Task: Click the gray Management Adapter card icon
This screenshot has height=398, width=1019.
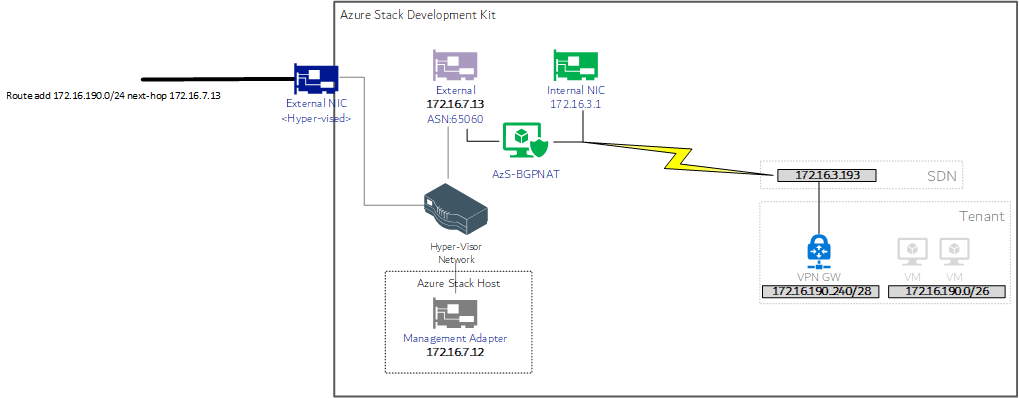Action: point(455,313)
